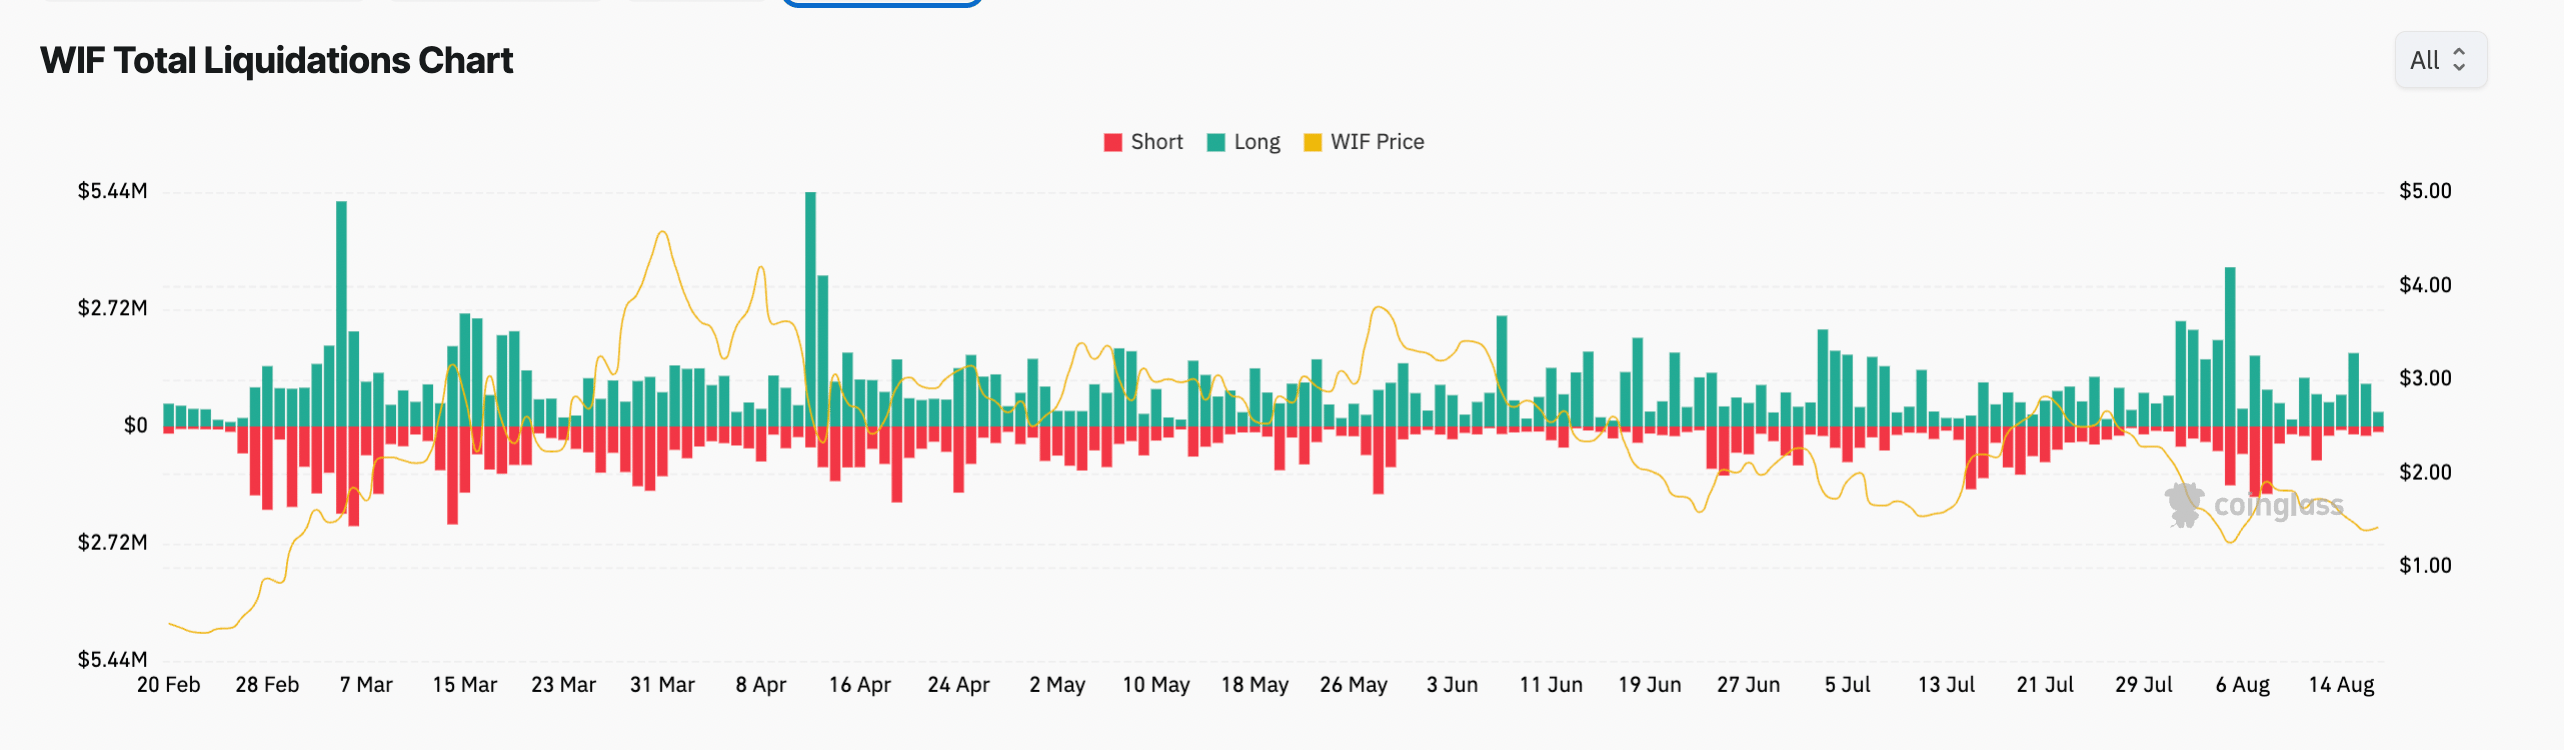The width and height of the screenshot is (2564, 750).
Task: Click the coinglass watermark text
Action: point(2278,505)
